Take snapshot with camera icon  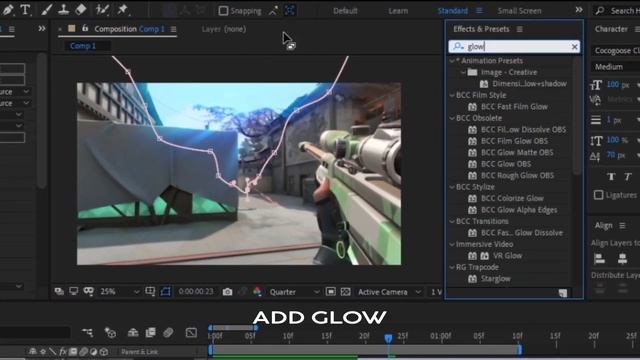point(227,292)
